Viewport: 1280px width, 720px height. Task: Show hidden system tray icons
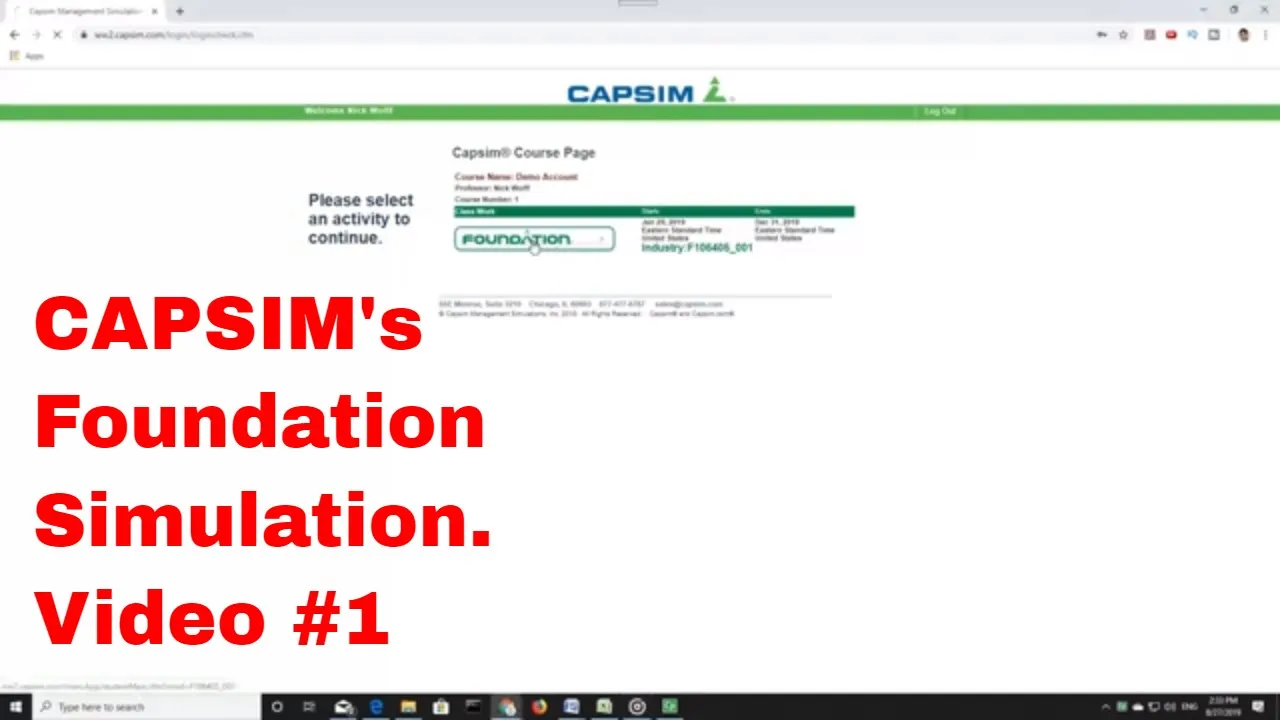1105,707
